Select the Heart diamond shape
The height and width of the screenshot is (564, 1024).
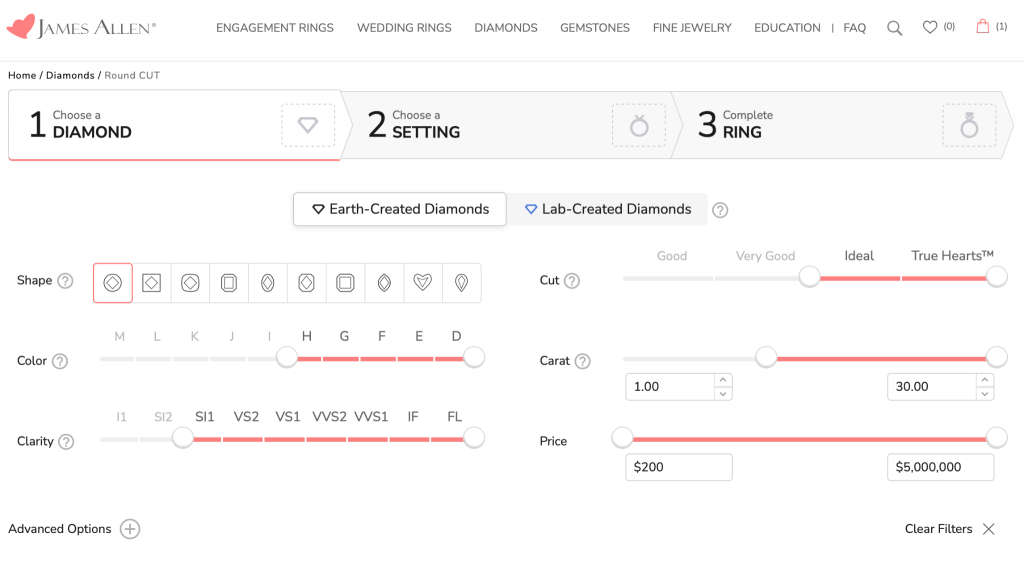(x=423, y=283)
